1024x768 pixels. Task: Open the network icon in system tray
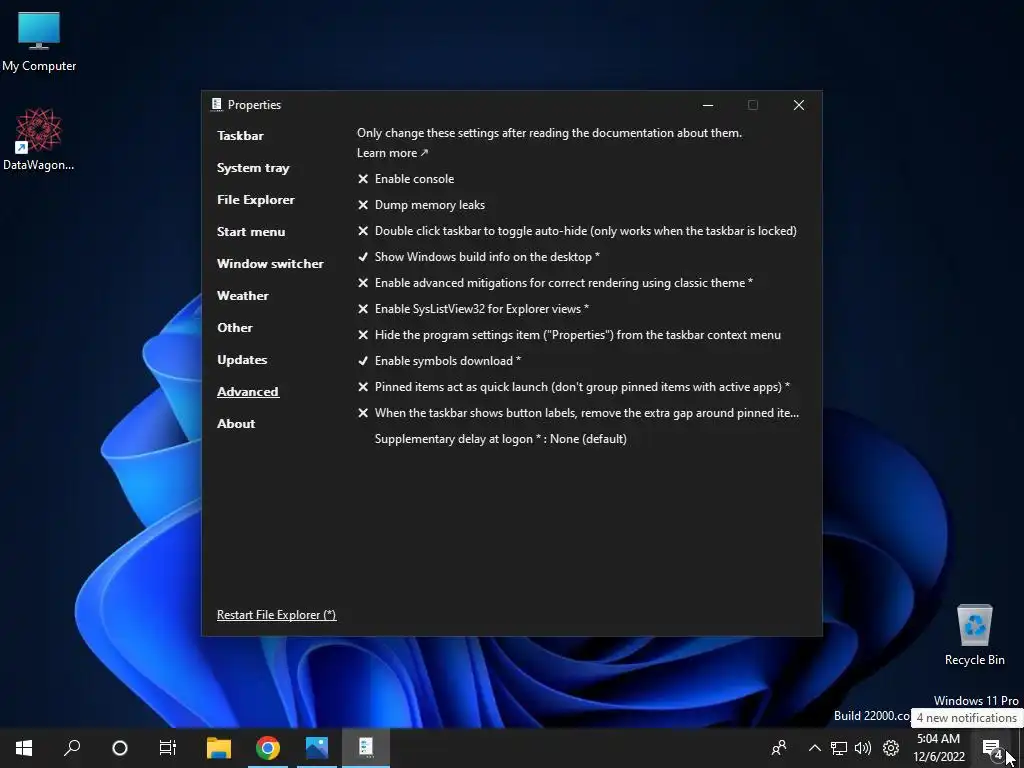(839, 748)
